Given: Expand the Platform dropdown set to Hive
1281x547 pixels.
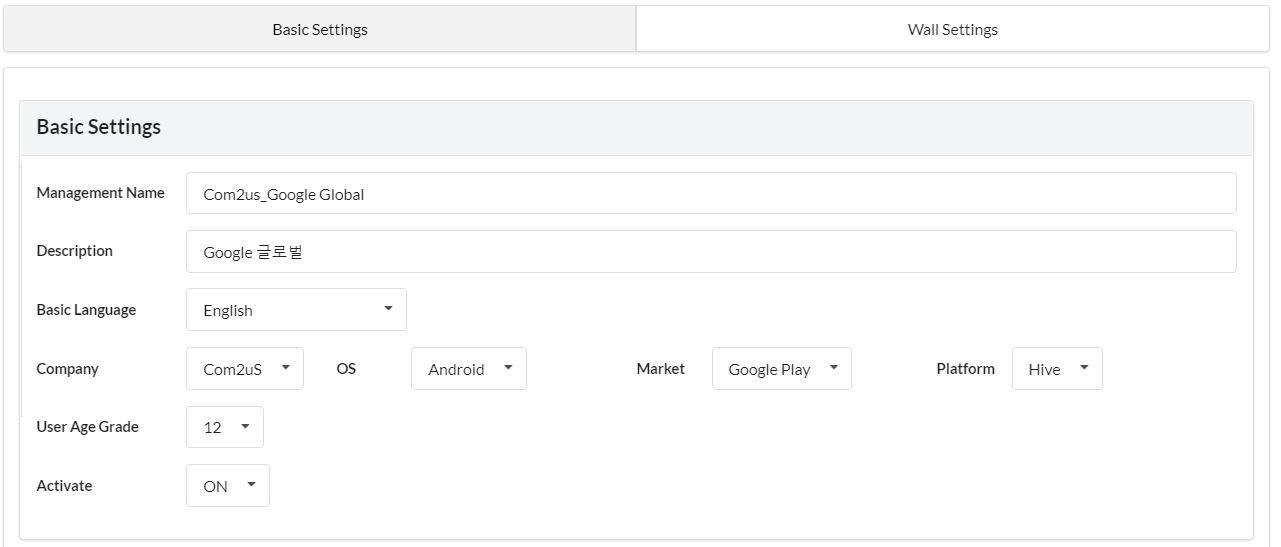Looking at the screenshot, I should tap(1057, 369).
